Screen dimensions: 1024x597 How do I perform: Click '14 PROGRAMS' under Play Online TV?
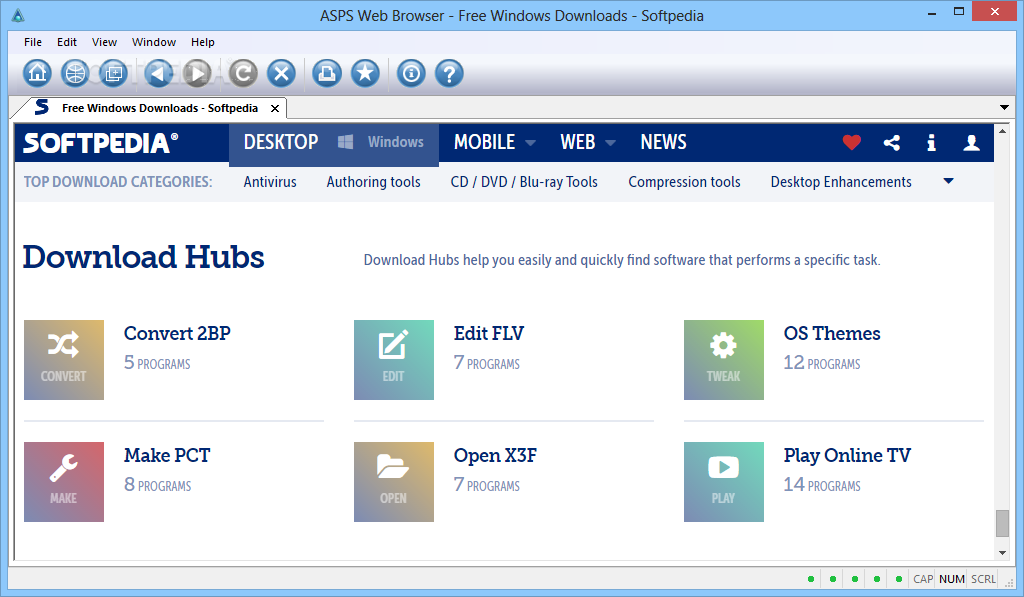coord(822,485)
